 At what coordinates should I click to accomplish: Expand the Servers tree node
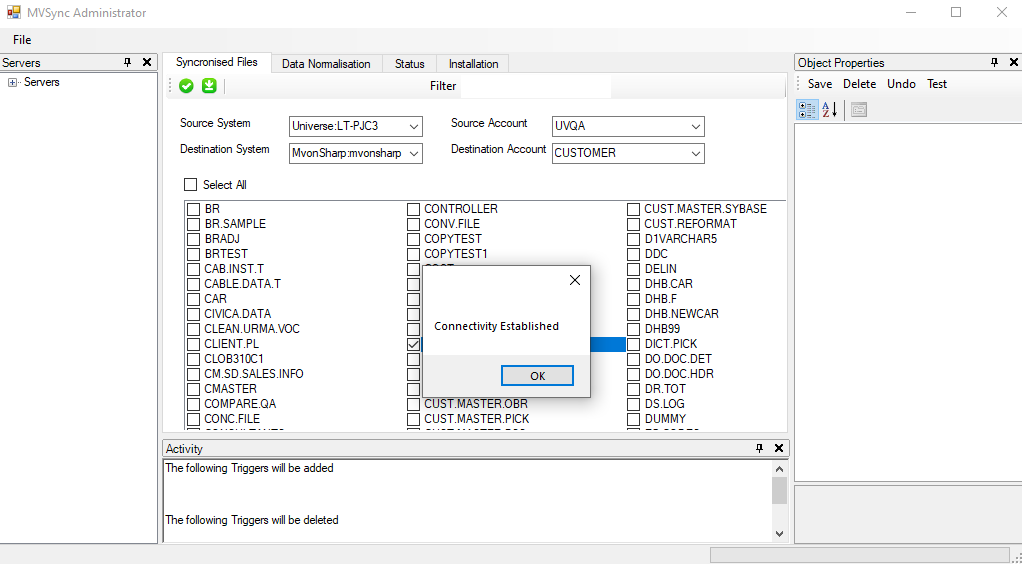[12, 82]
